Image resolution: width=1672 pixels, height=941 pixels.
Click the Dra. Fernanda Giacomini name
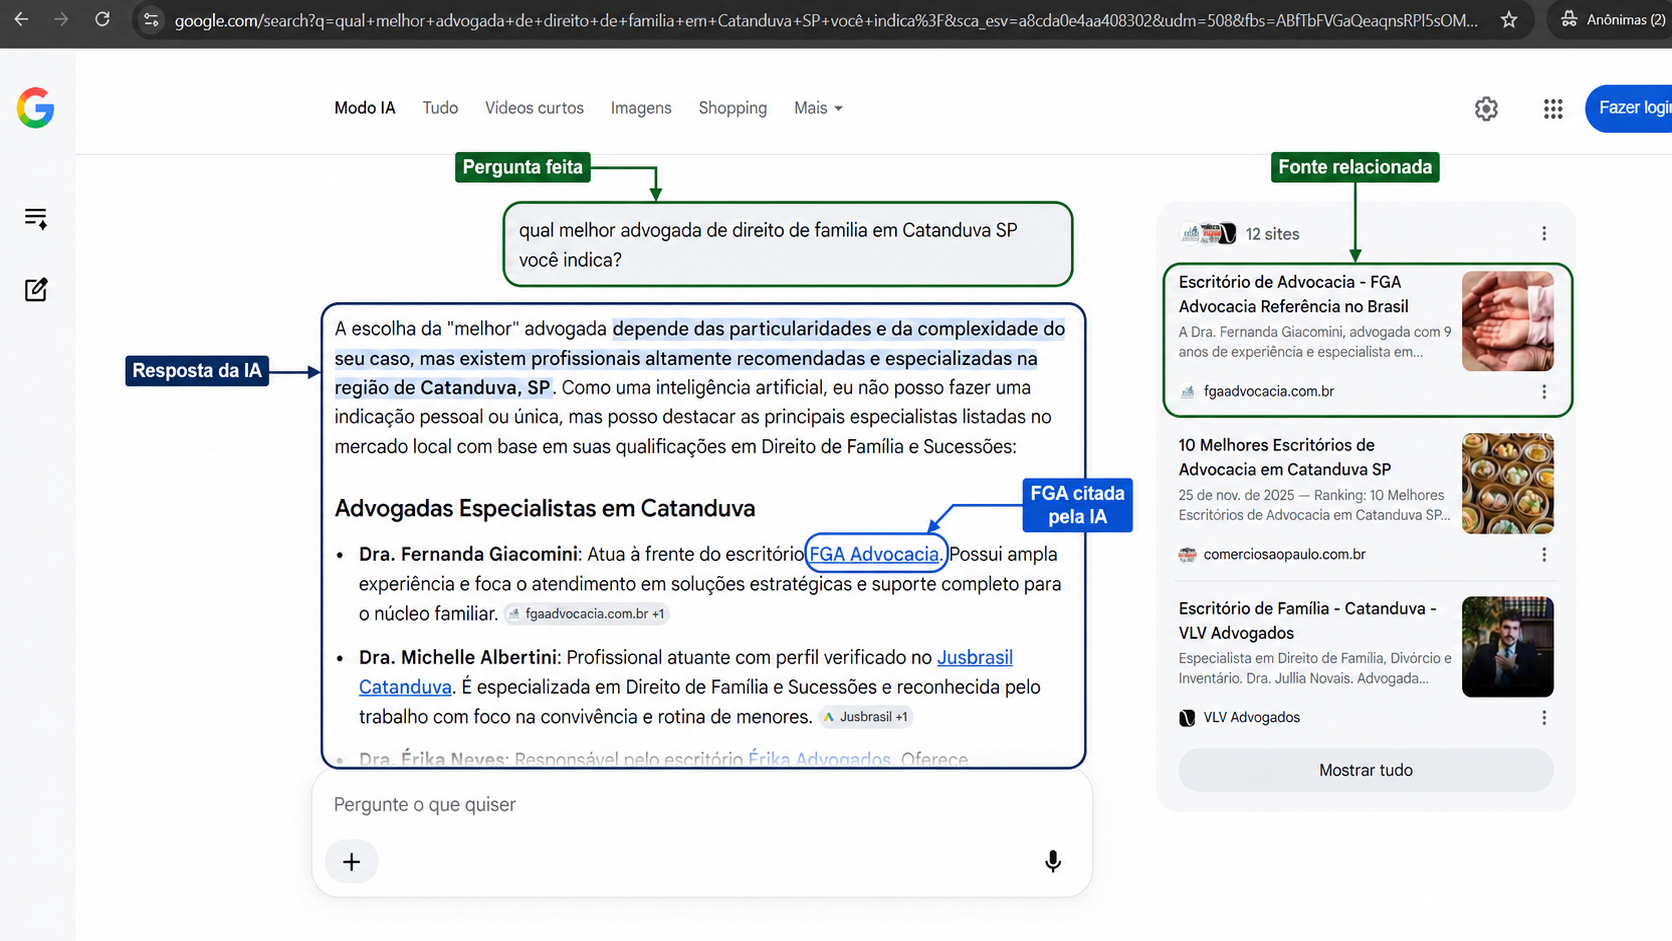coord(468,554)
